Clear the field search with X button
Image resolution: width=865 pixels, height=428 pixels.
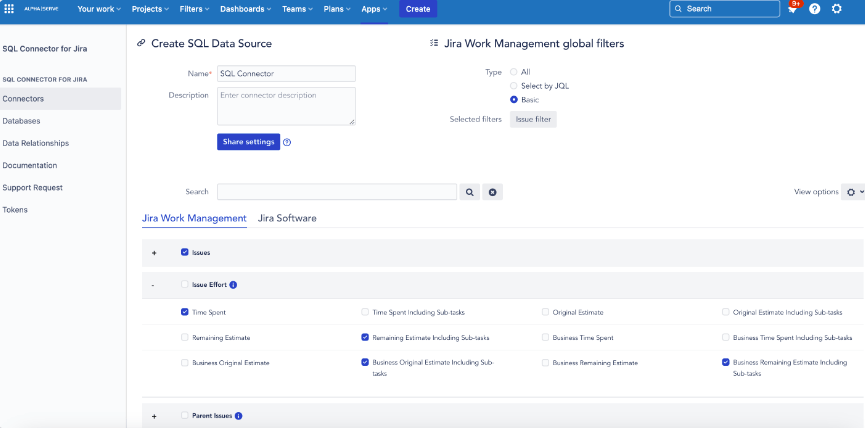click(493, 192)
